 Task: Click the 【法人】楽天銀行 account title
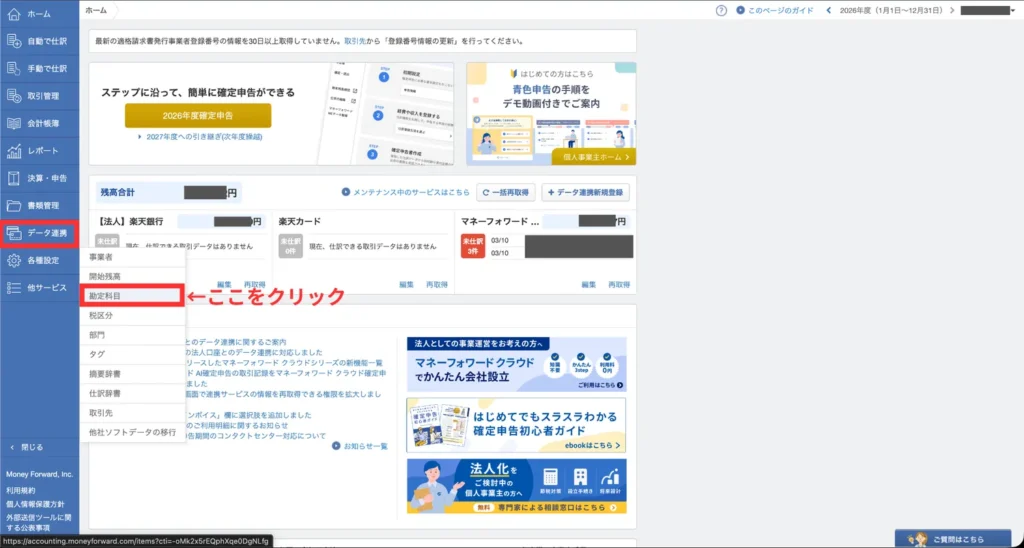[129, 221]
